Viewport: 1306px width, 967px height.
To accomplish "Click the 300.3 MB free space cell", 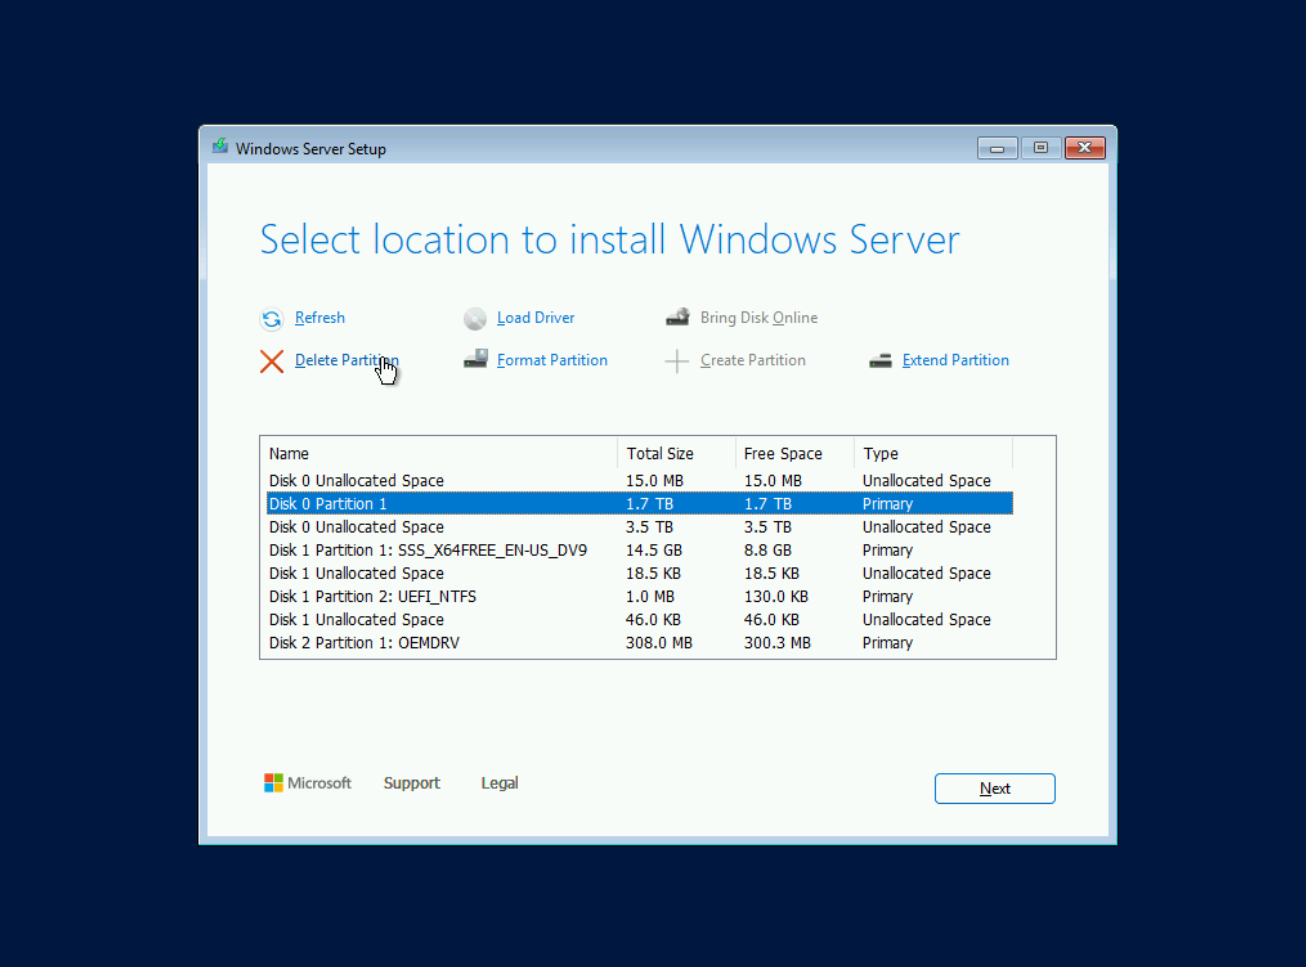I will [777, 643].
